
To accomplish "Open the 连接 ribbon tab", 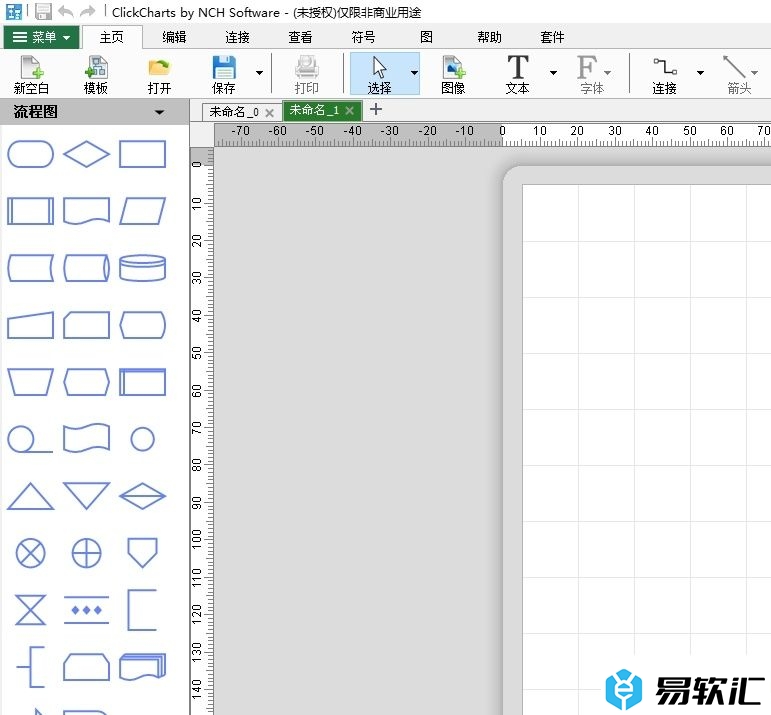I will click(237, 37).
